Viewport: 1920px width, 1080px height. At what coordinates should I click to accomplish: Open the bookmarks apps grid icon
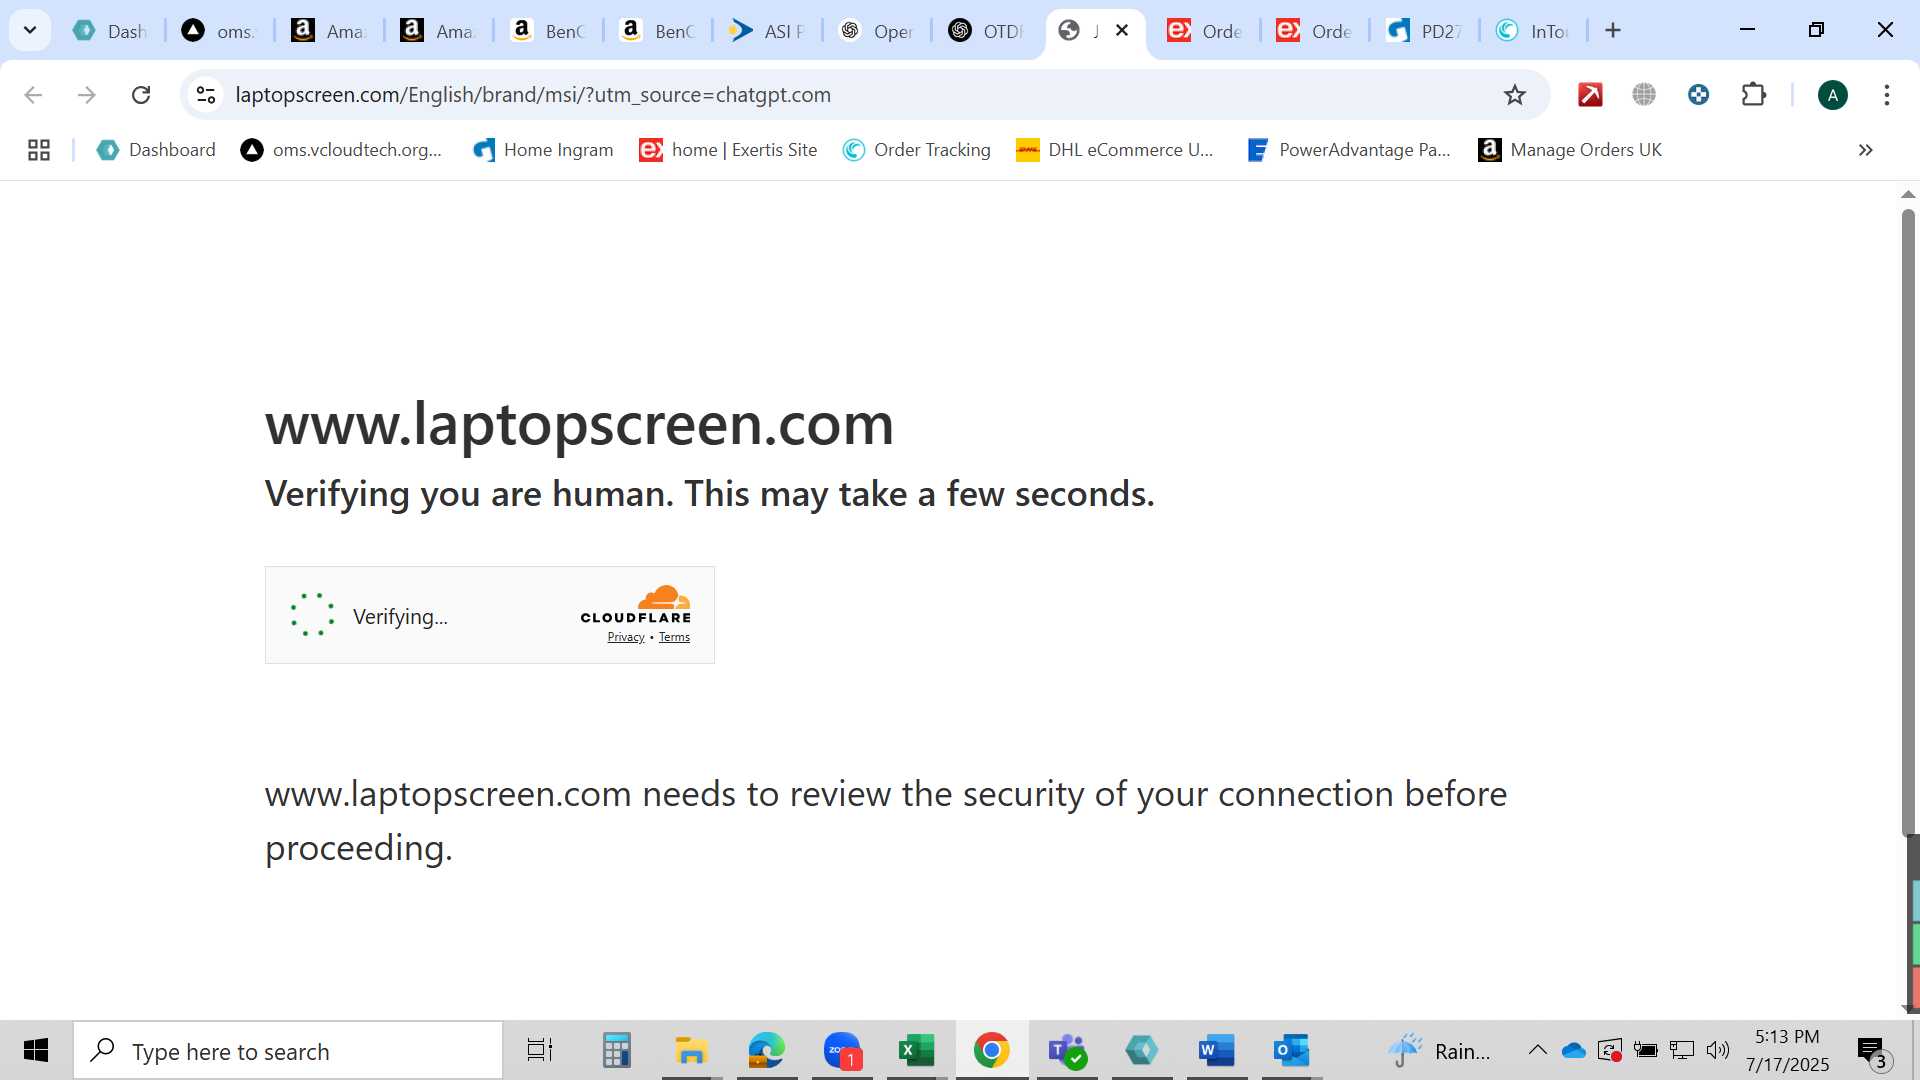tap(39, 150)
